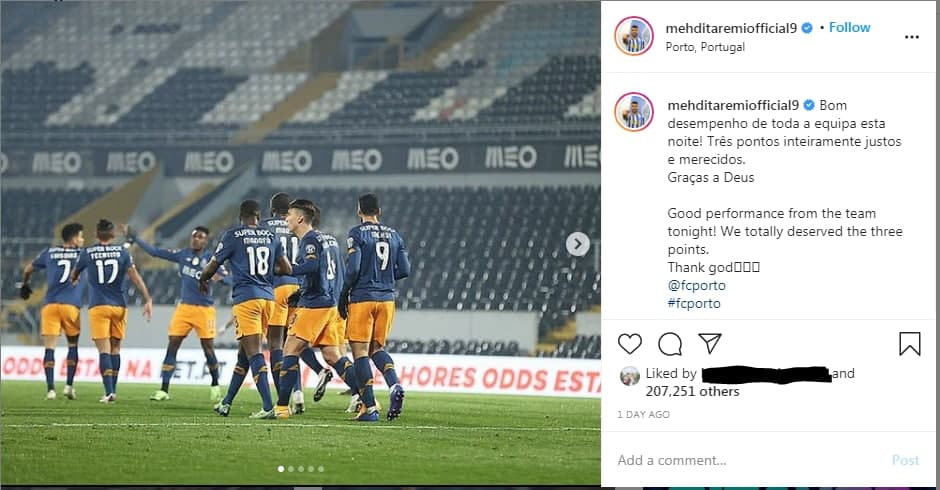Open the three-dot more options menu
The height and width of the screenshot is (490, 940).
pyautogui.click(x=912, y=37)
